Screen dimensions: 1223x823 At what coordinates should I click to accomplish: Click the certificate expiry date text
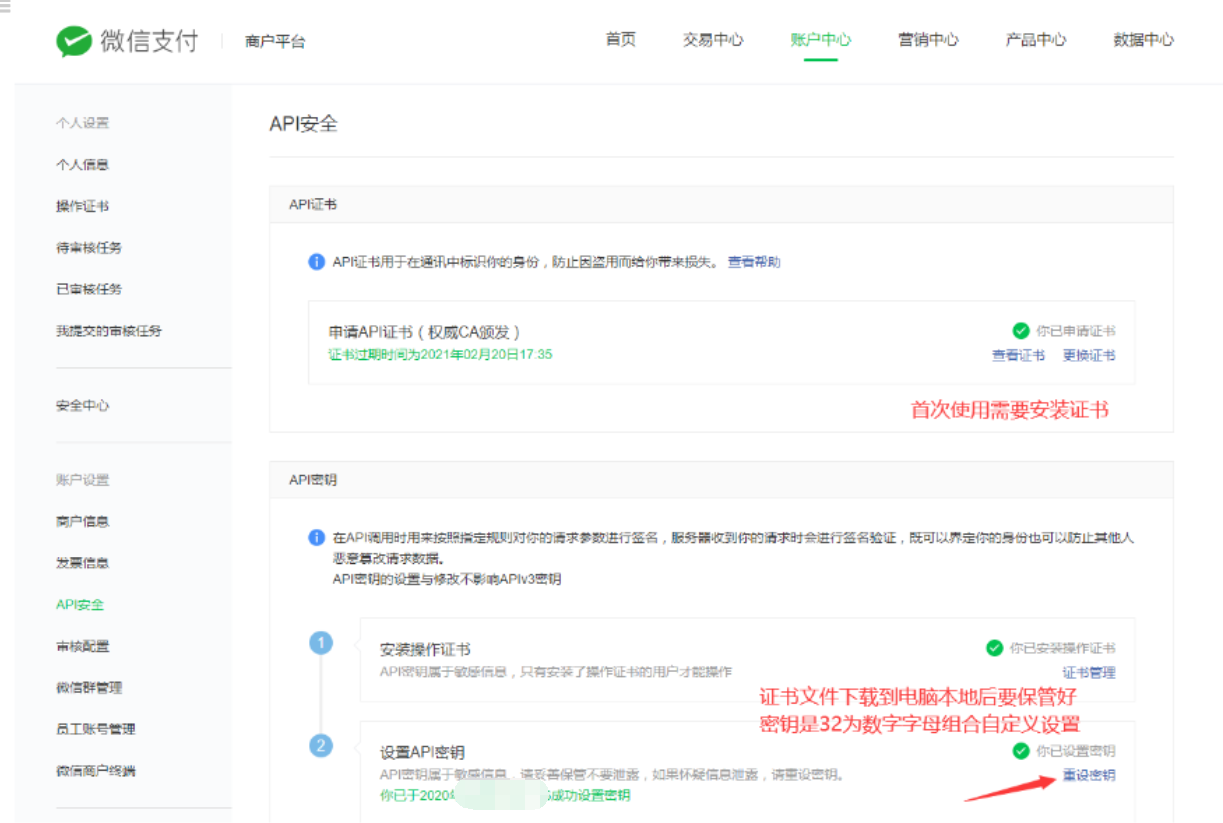coord(441,355)
